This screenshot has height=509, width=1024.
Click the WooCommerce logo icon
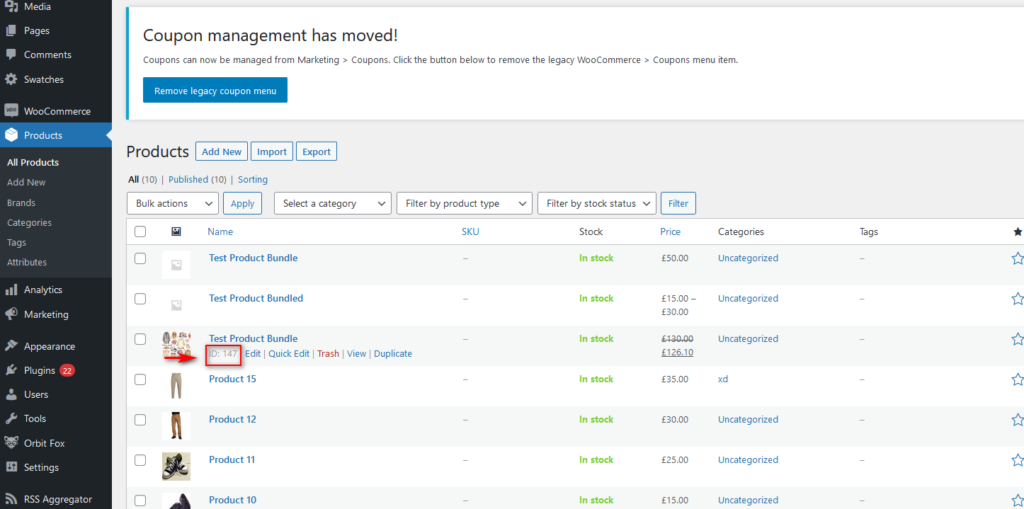(10, 111)
